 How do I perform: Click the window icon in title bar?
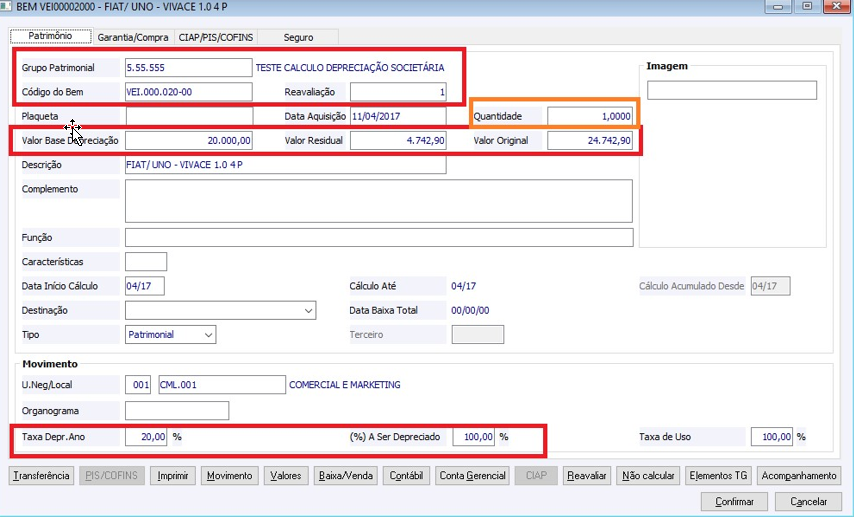[x=6, y=7]
